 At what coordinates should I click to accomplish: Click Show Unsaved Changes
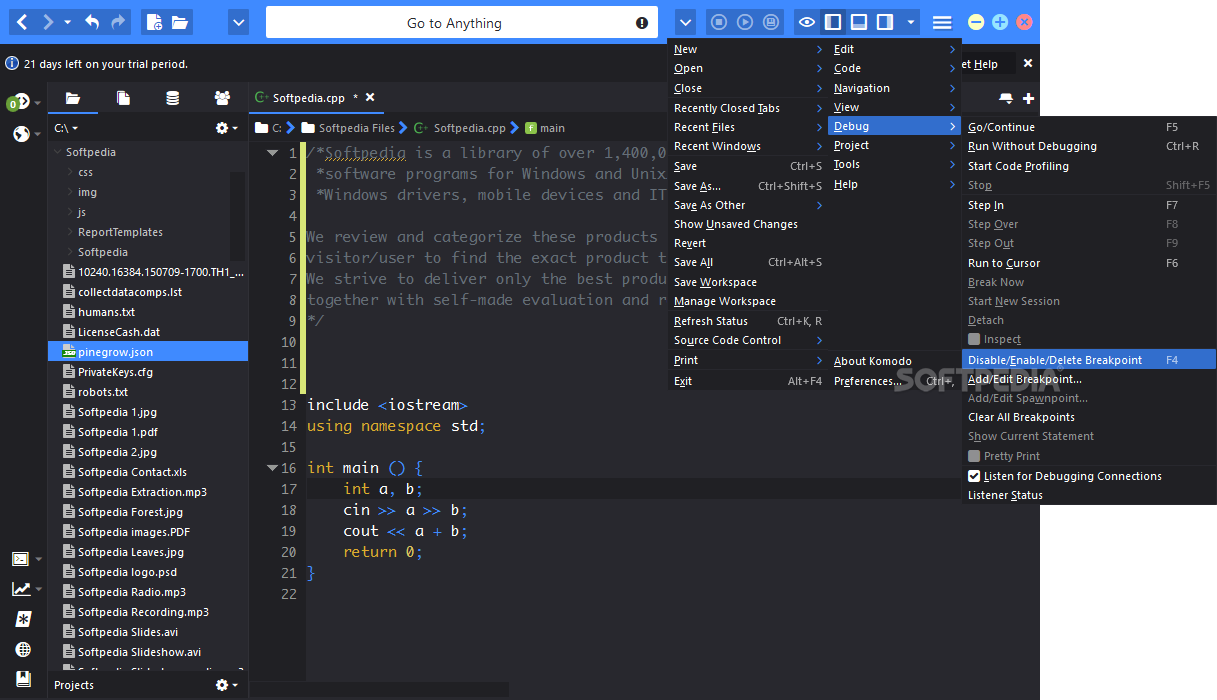748,224
